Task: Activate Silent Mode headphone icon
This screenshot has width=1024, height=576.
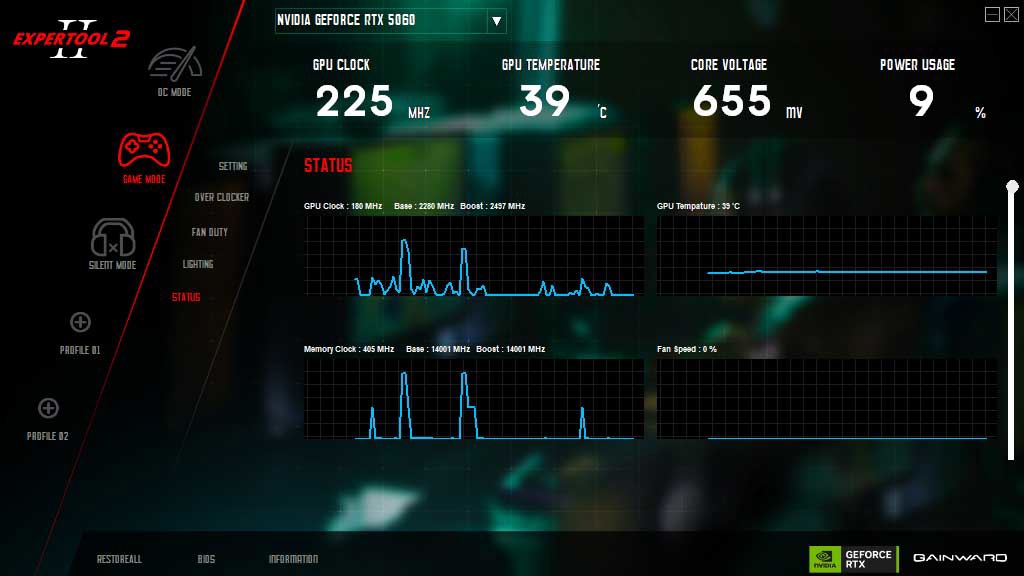Action: [112, 238]
